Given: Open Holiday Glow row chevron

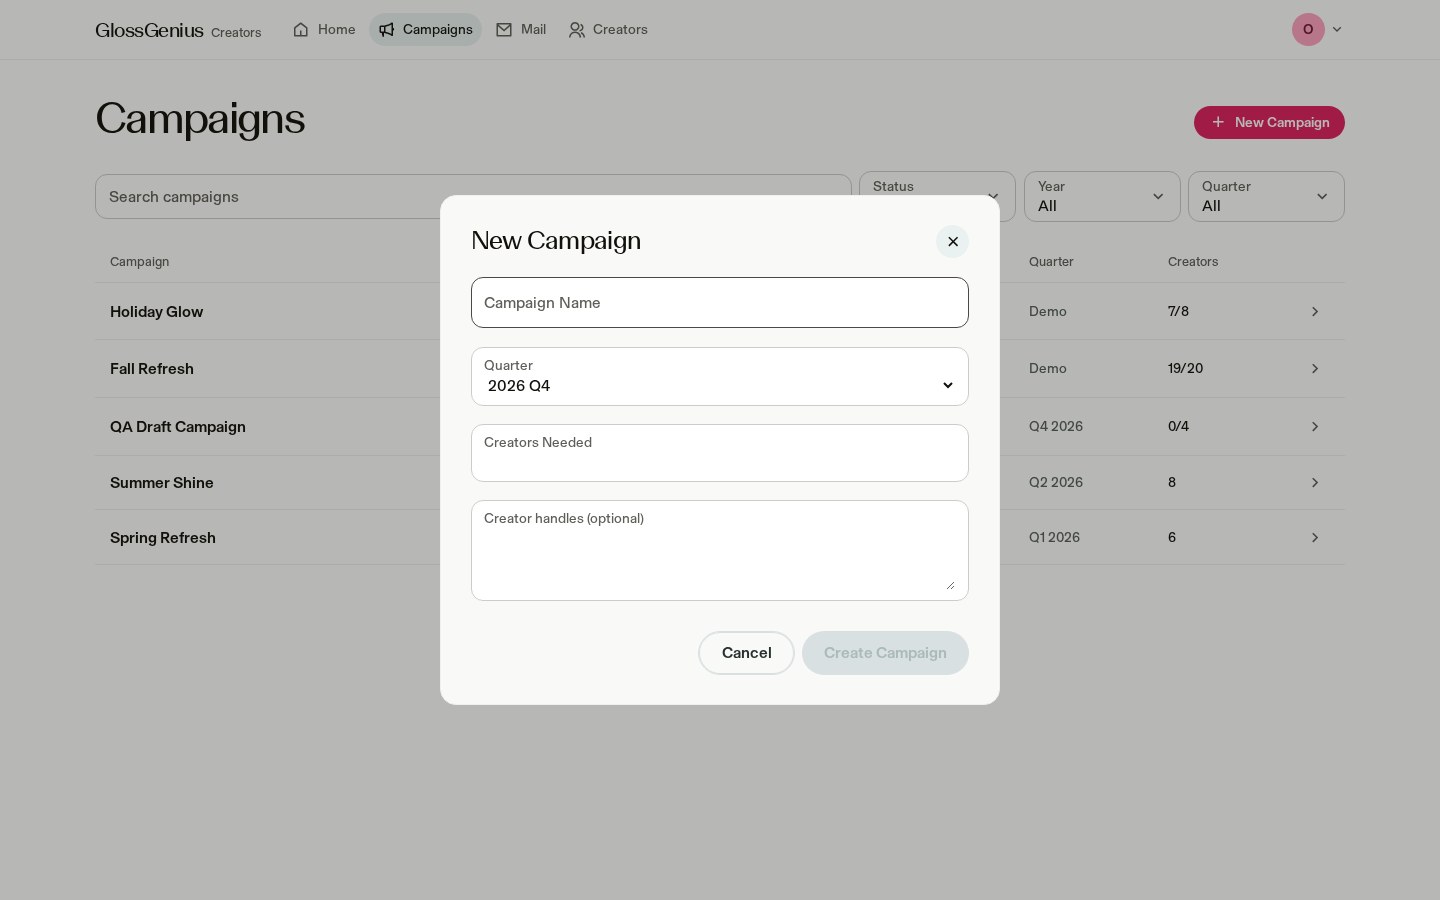Looking at the screenshot, I should point(1315,312).
